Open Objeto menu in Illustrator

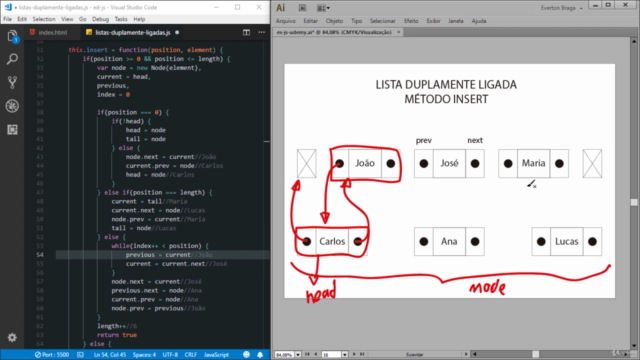[334, 21]
